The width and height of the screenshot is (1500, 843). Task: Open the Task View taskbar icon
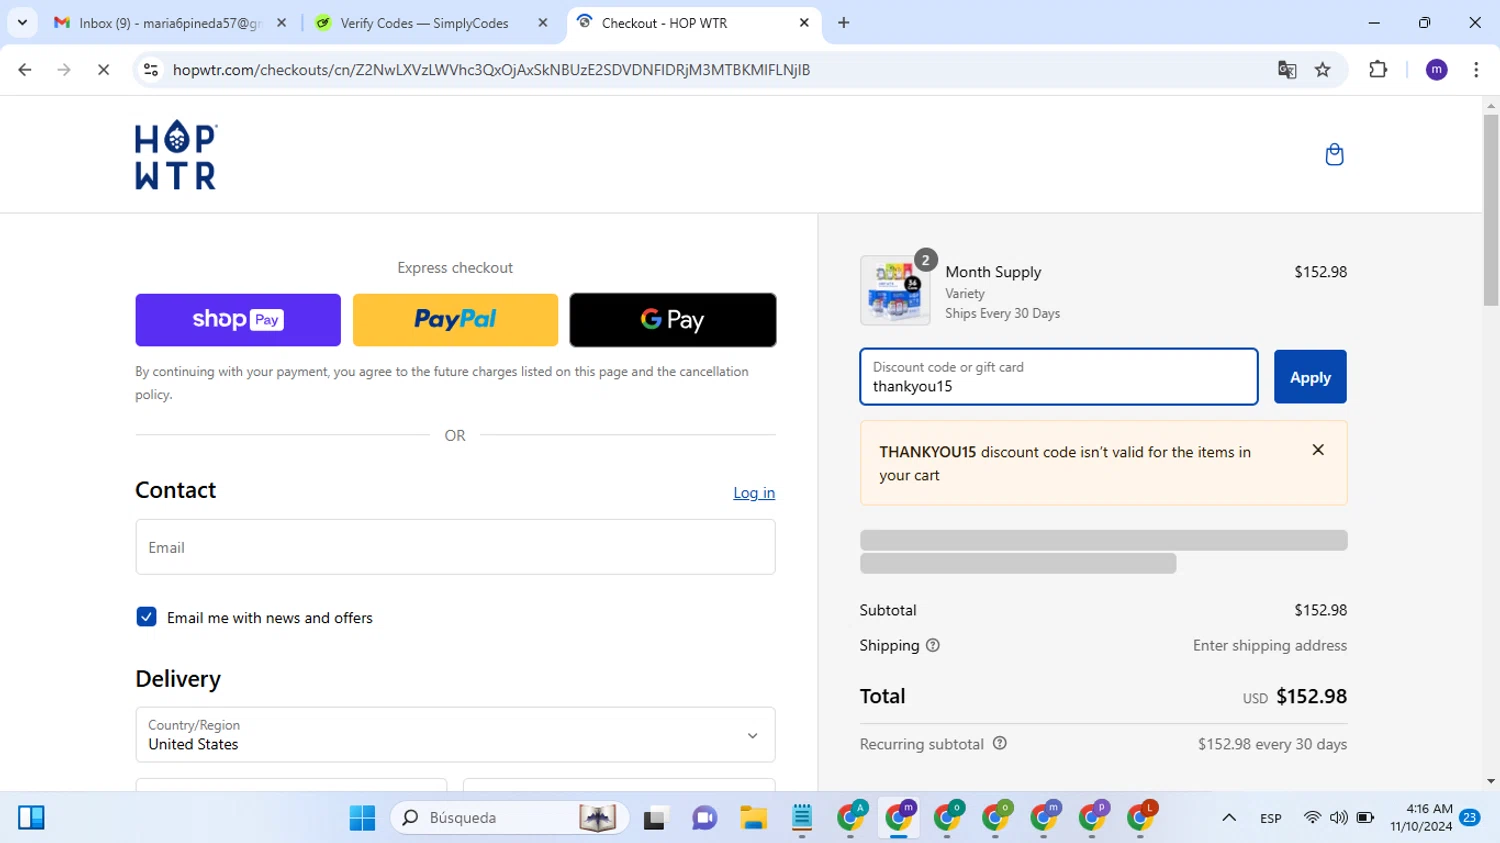tap(655, 818)
